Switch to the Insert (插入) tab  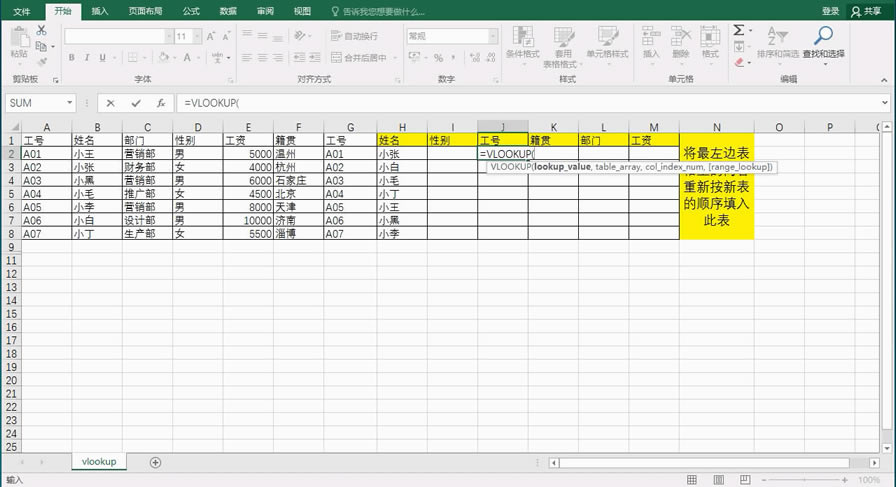point(99,11)
